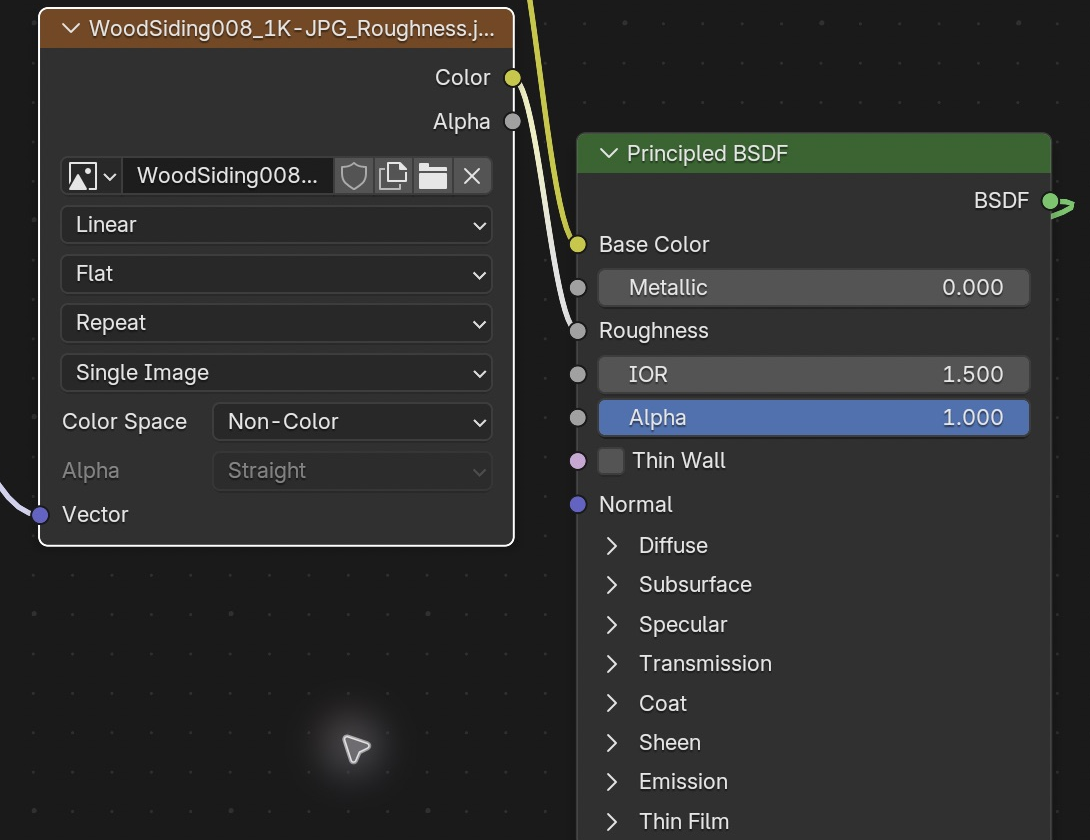
Task: Click the Roughness input socket
Action: [578, 331]
